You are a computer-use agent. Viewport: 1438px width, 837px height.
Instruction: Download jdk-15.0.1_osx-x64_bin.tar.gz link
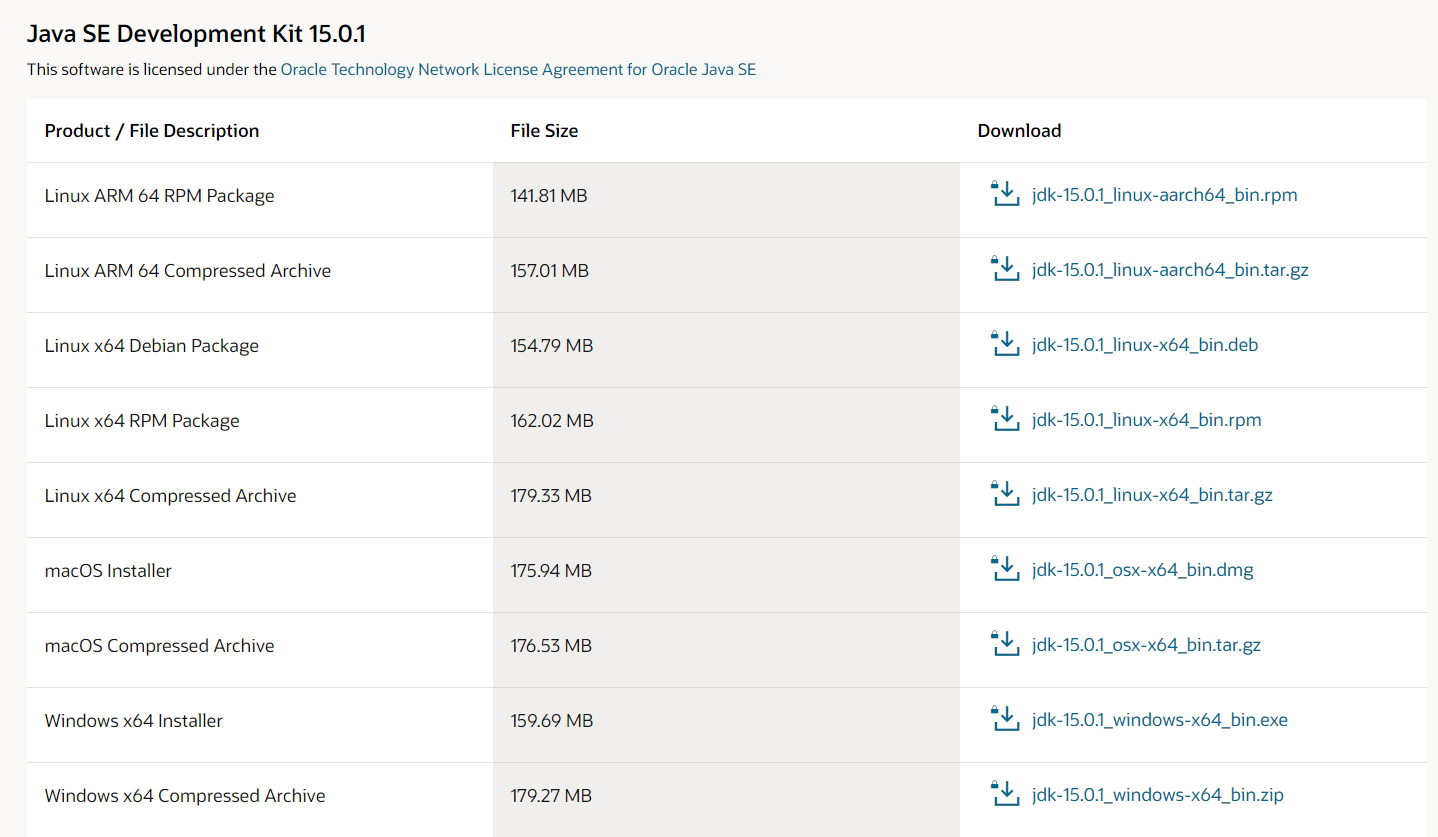[1146, 645]
